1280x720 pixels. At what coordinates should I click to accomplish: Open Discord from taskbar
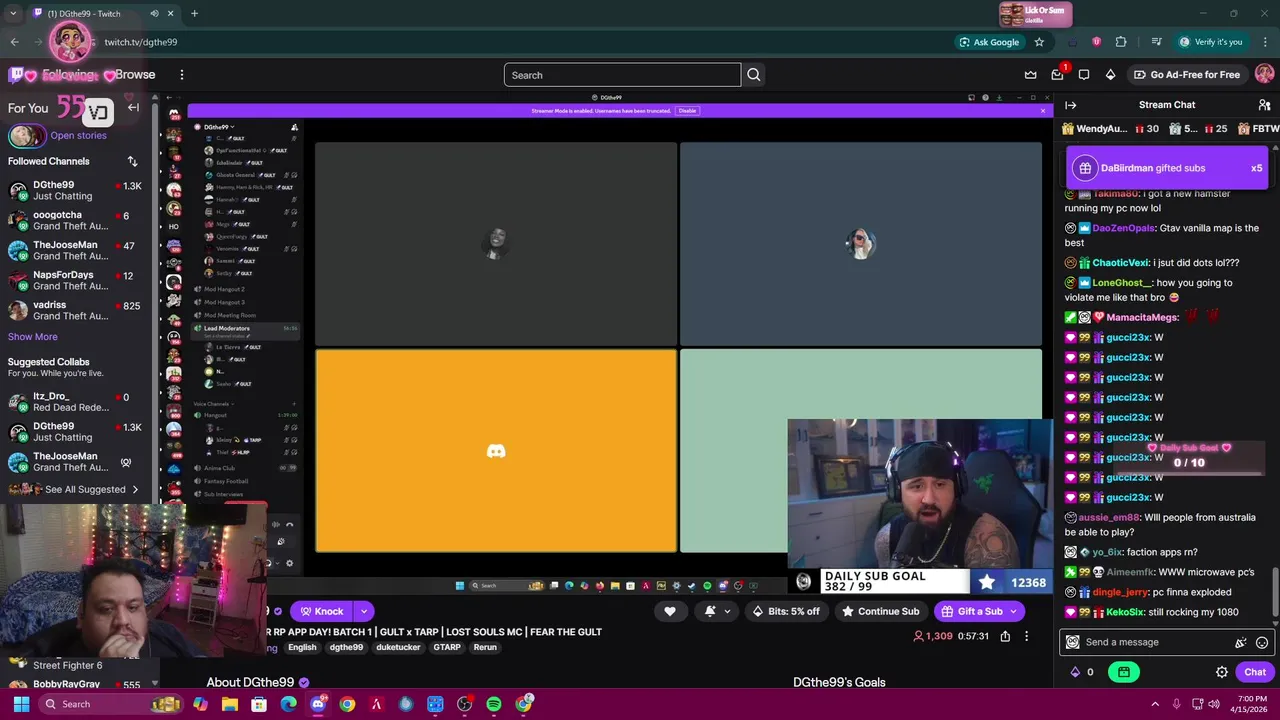[318, 704]
